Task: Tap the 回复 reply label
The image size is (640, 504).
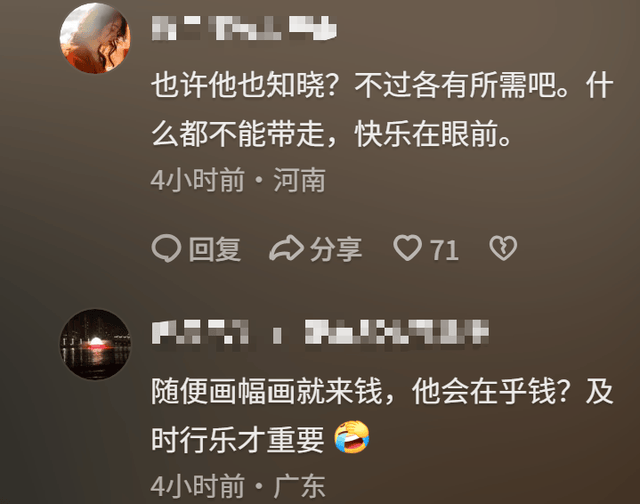Action: [x=215, y=249]
